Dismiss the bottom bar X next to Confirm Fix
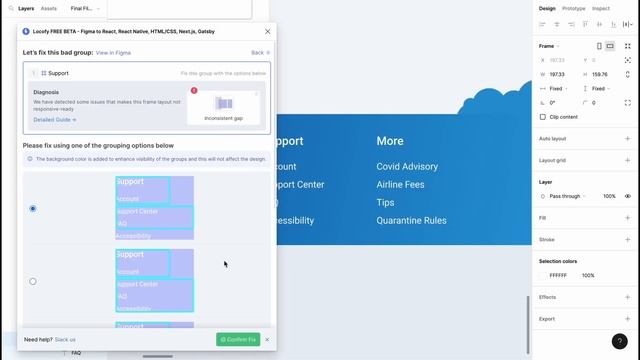The width and height of the screenshot is (640, 360). [267, 340]
